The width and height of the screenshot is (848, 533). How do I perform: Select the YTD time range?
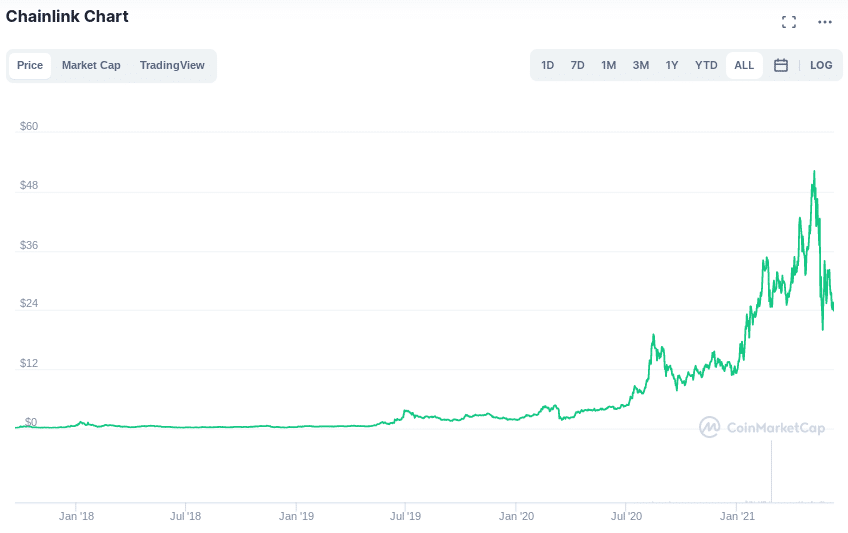coord(706,65)
